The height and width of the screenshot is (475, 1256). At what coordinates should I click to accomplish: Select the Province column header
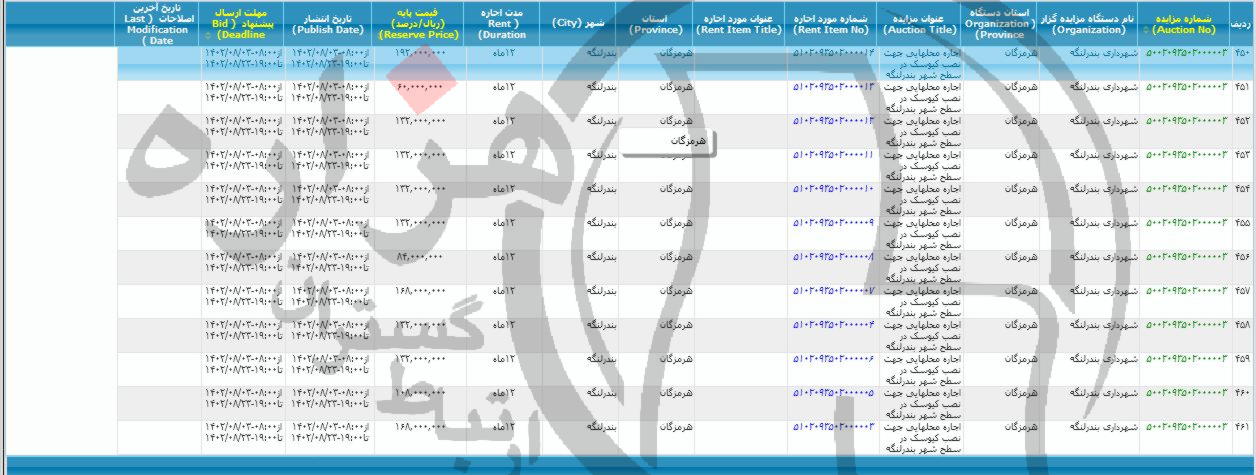coord(656,24)
